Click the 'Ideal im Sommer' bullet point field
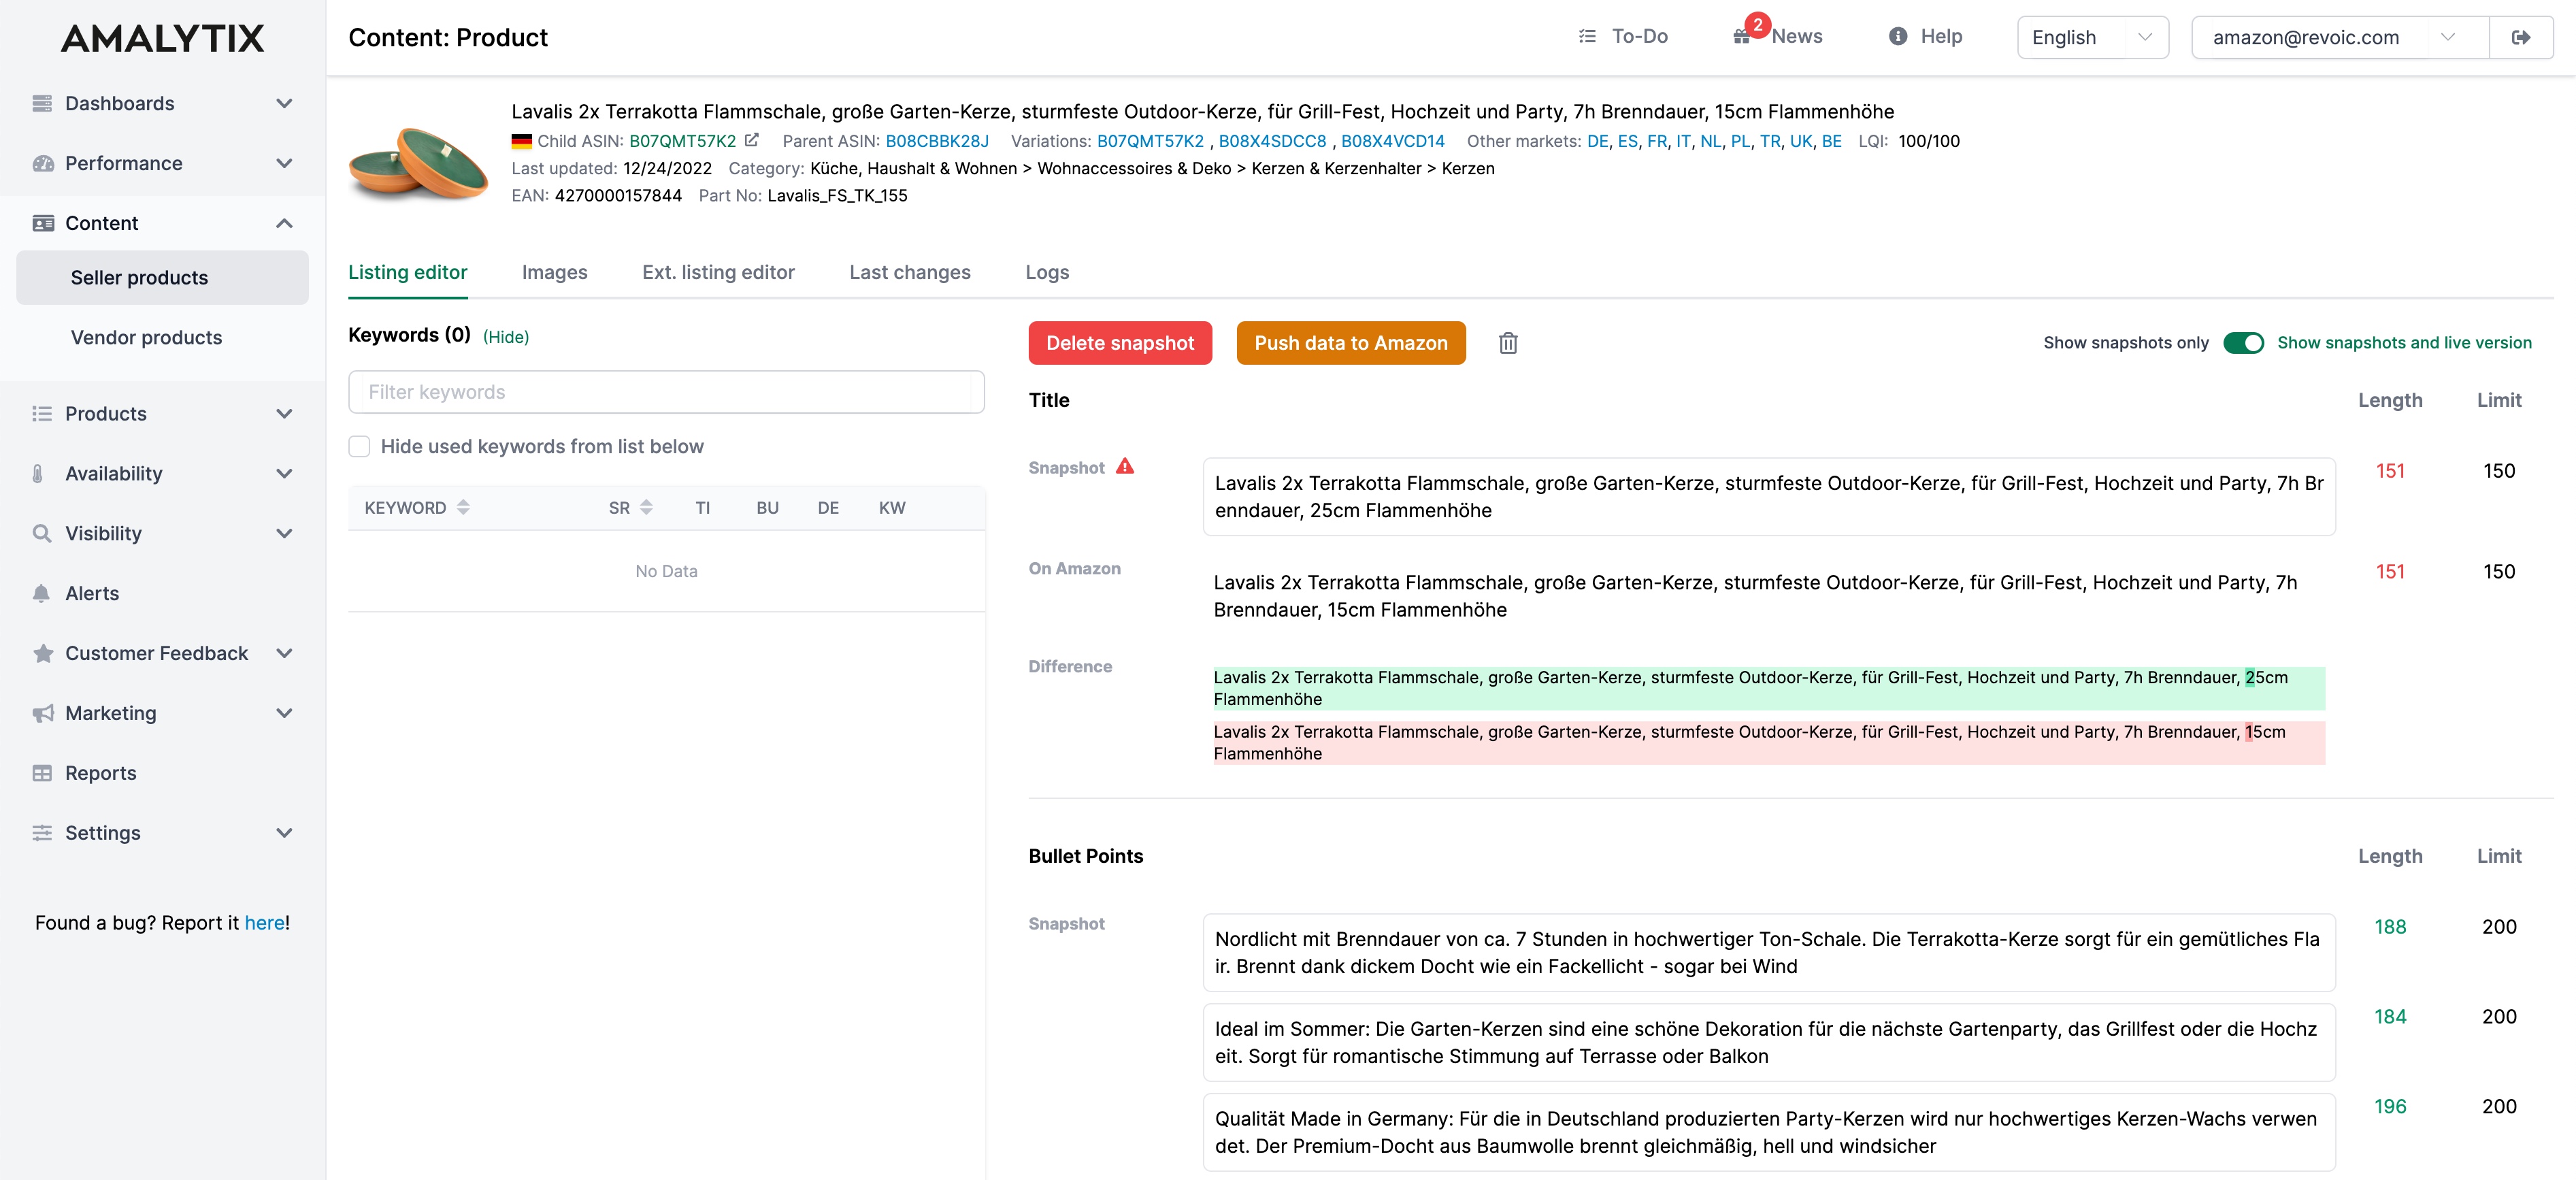2576x1180 pixels. tap(1768, 1042)
